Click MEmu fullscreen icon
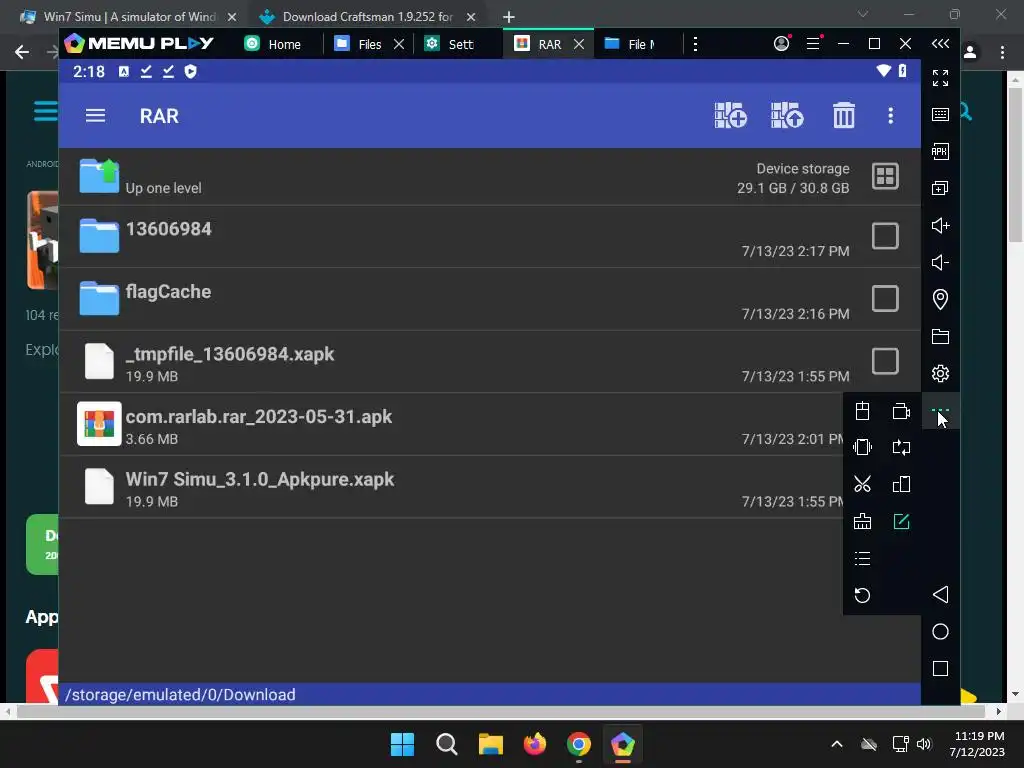Viewport: 1024px width, 768px height. tap(940, 78)
